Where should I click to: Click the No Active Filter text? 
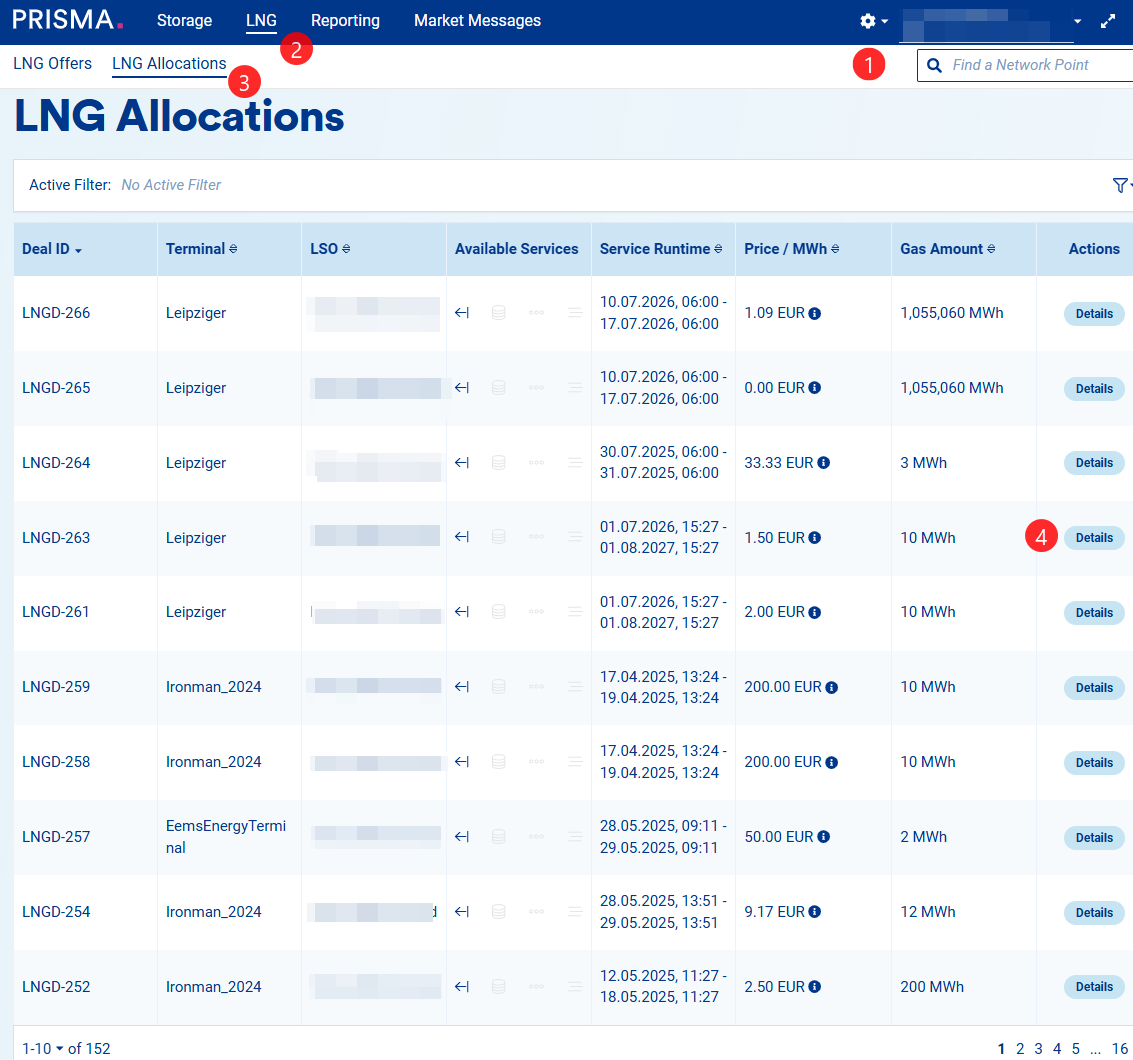click(171, 185)
